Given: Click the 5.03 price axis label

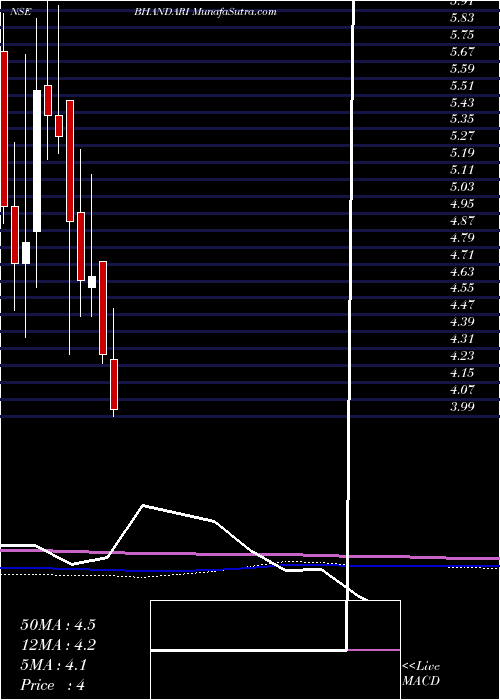Looking at the screenshot, I should (462, 187).
